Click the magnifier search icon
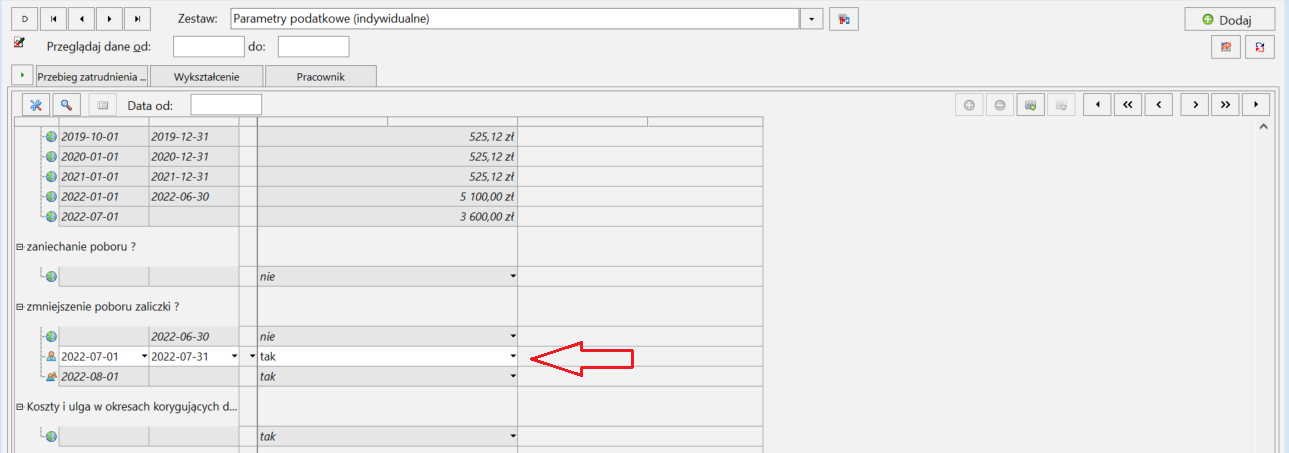The height and width of the screenshot is (453, 1289). (66, 104)
